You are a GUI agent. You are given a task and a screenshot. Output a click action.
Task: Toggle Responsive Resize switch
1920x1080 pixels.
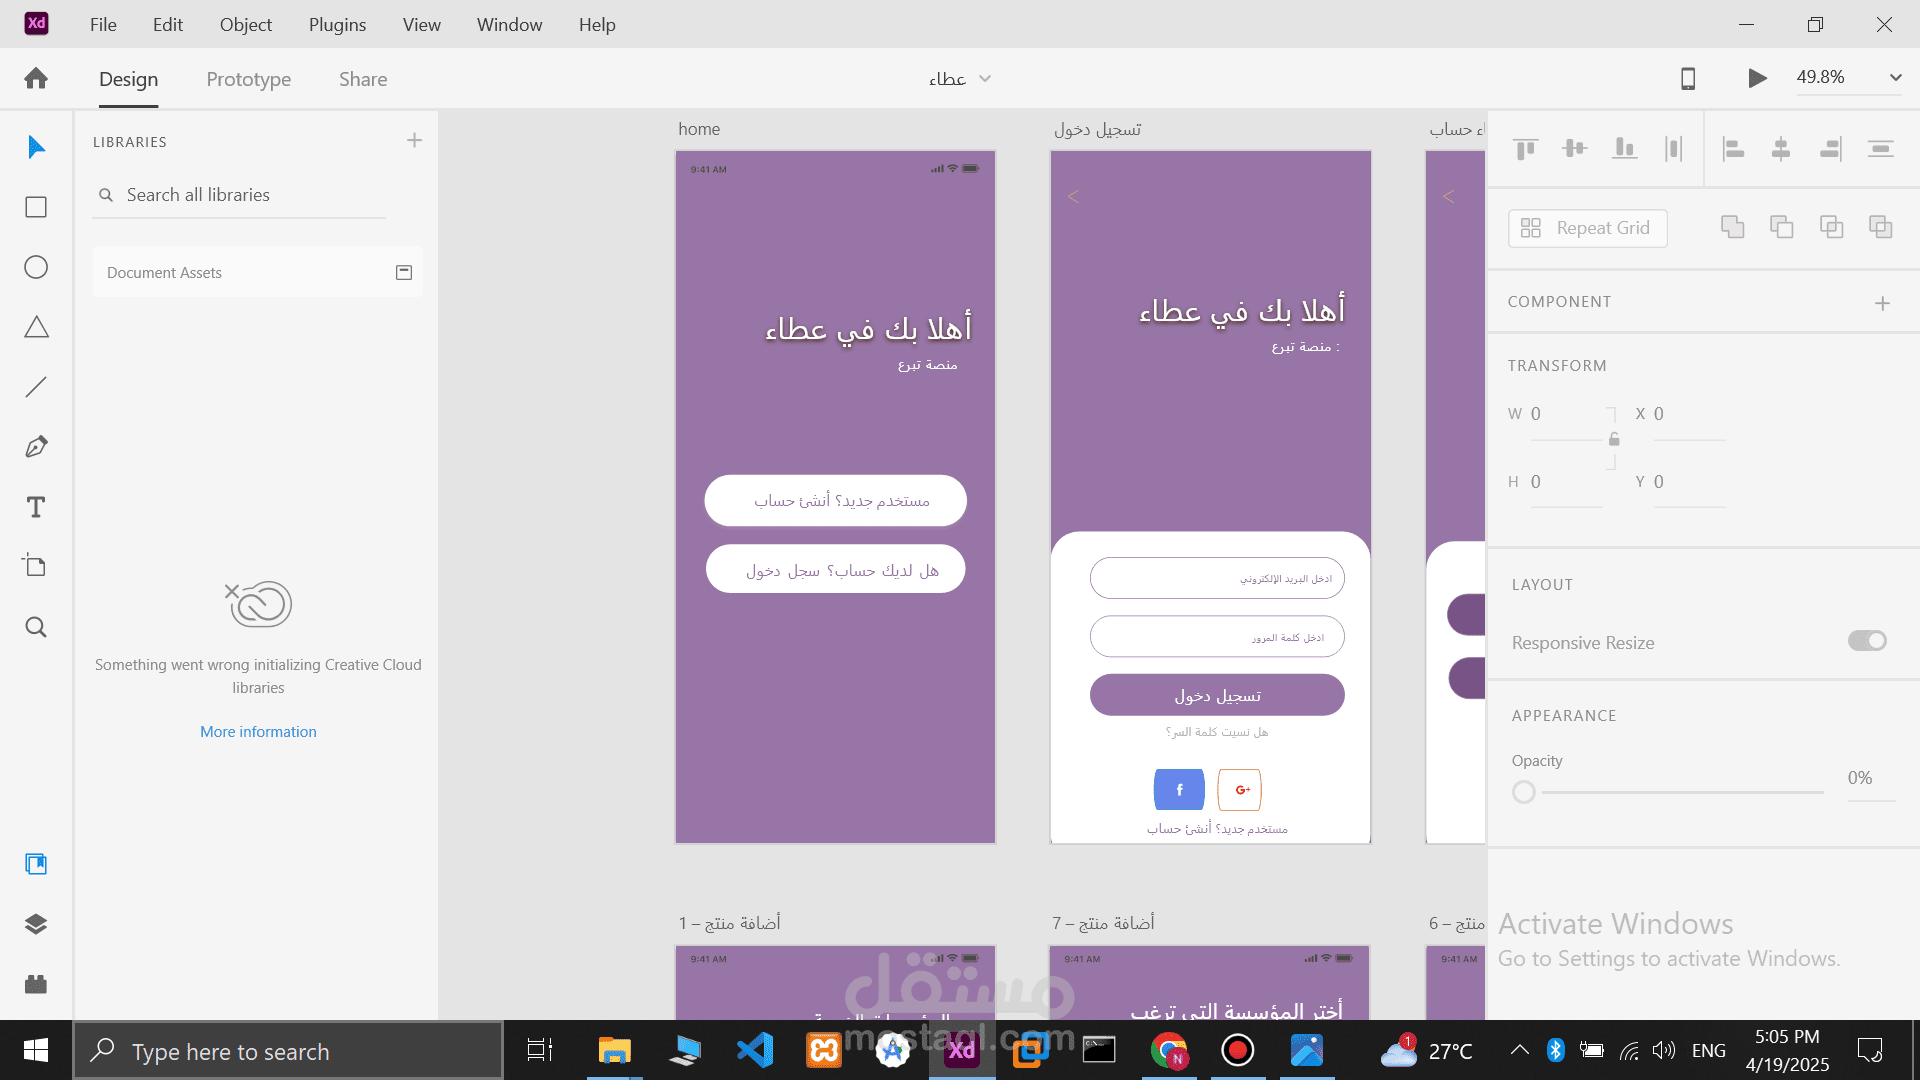[x=1867, y=641]
